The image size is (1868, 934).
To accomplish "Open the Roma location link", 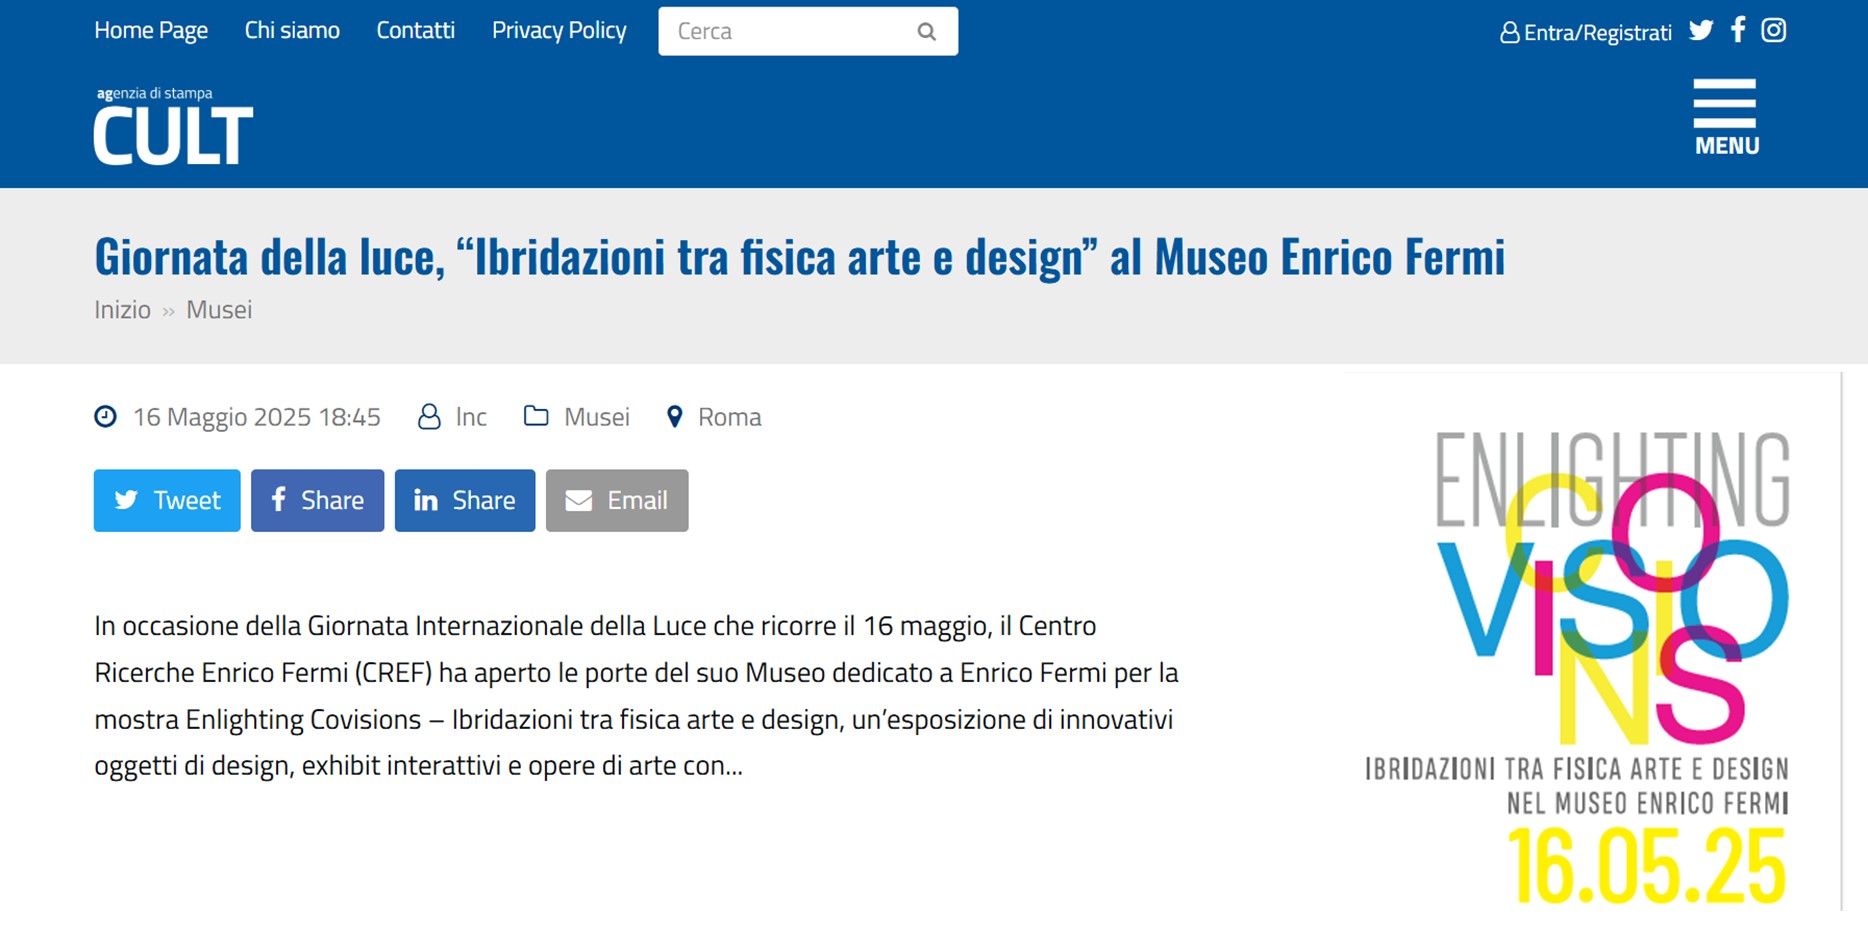I will (729, 417).
